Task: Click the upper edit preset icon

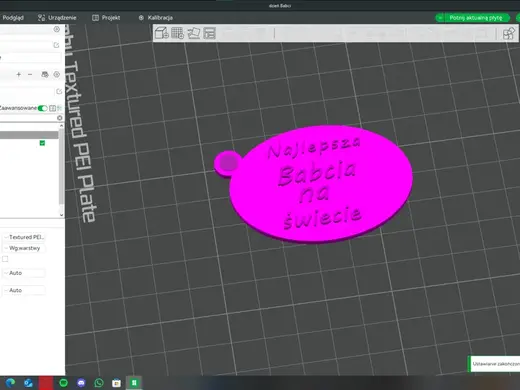Action: click(x=56, y=45)
